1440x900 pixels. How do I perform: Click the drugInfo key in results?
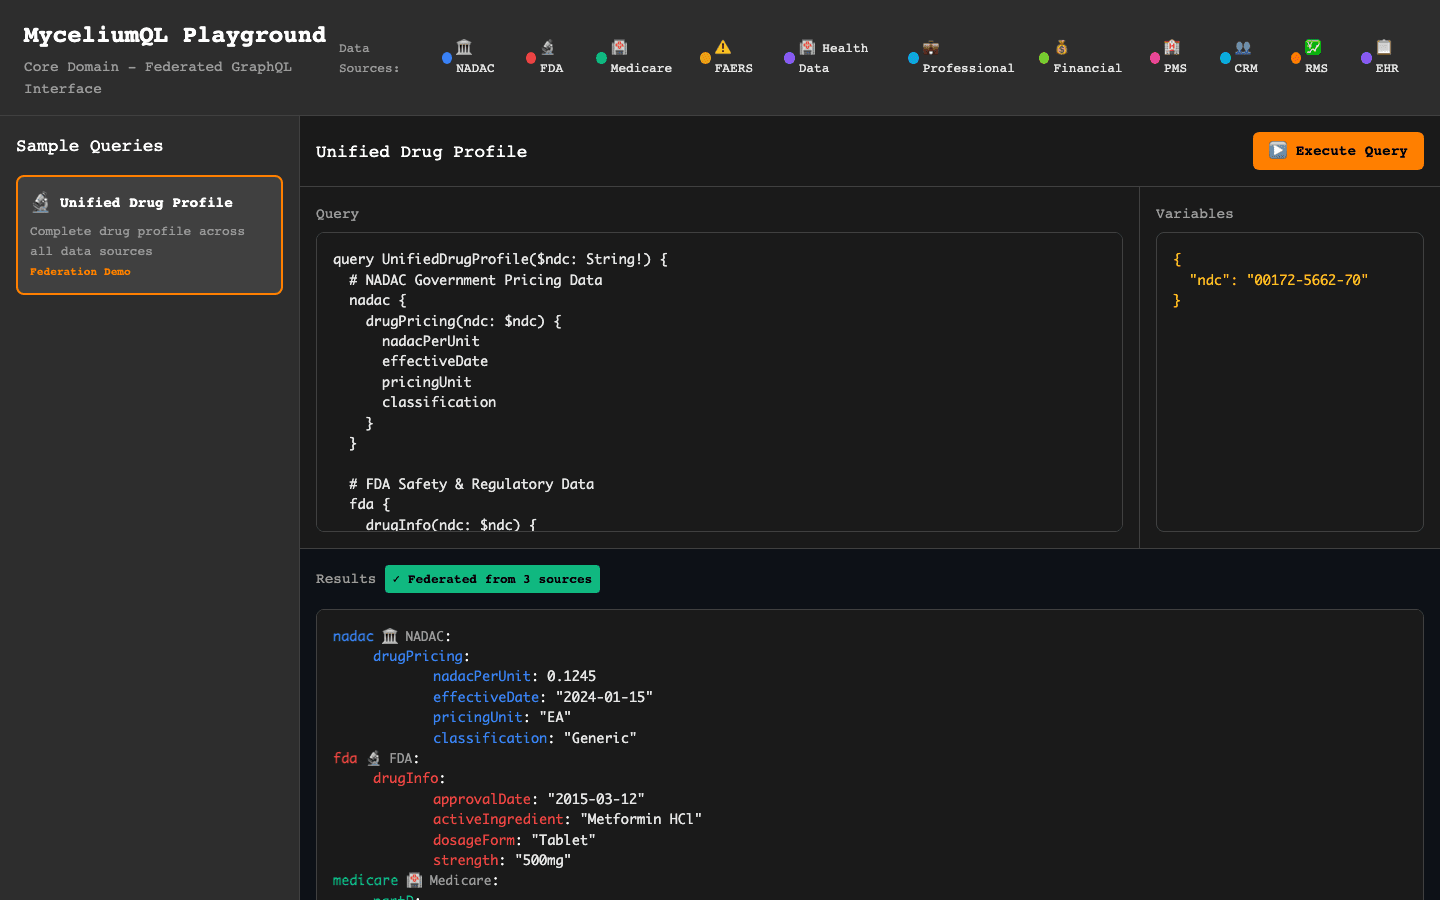(406, 778)
